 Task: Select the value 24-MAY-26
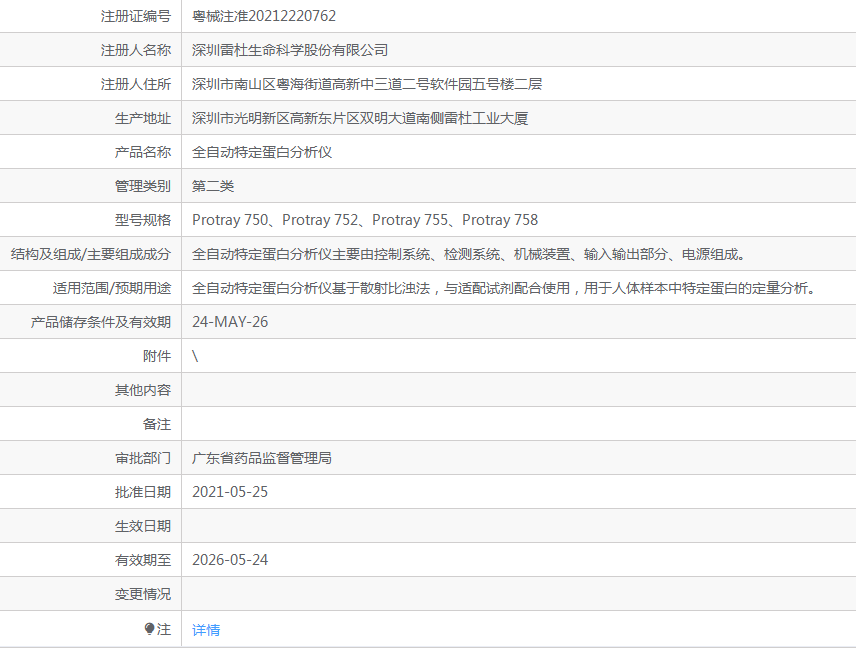click(230, 322)
